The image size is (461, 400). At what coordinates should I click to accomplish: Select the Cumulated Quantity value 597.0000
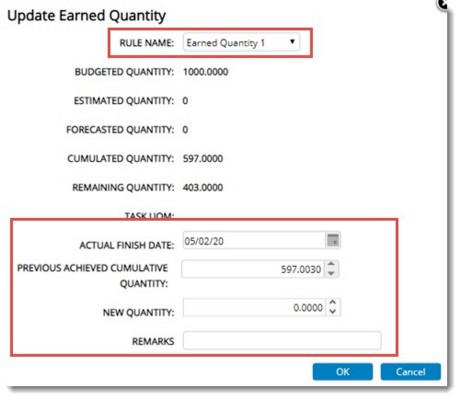coord(203,158)
